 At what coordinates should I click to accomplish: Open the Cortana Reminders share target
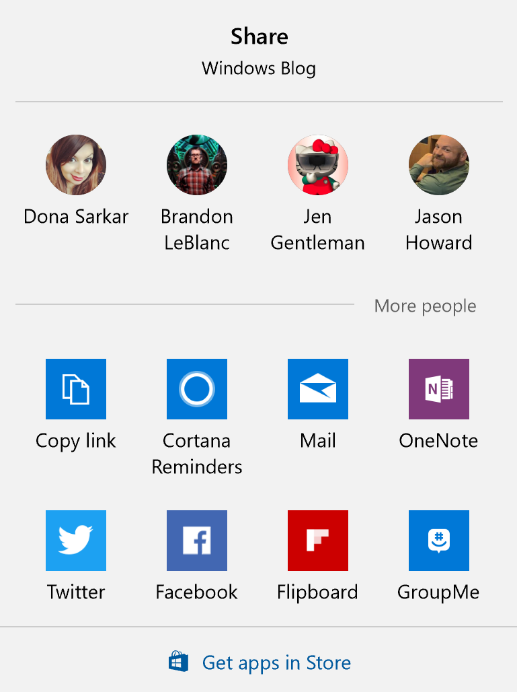pyautogui.click(x=197, y=389)
